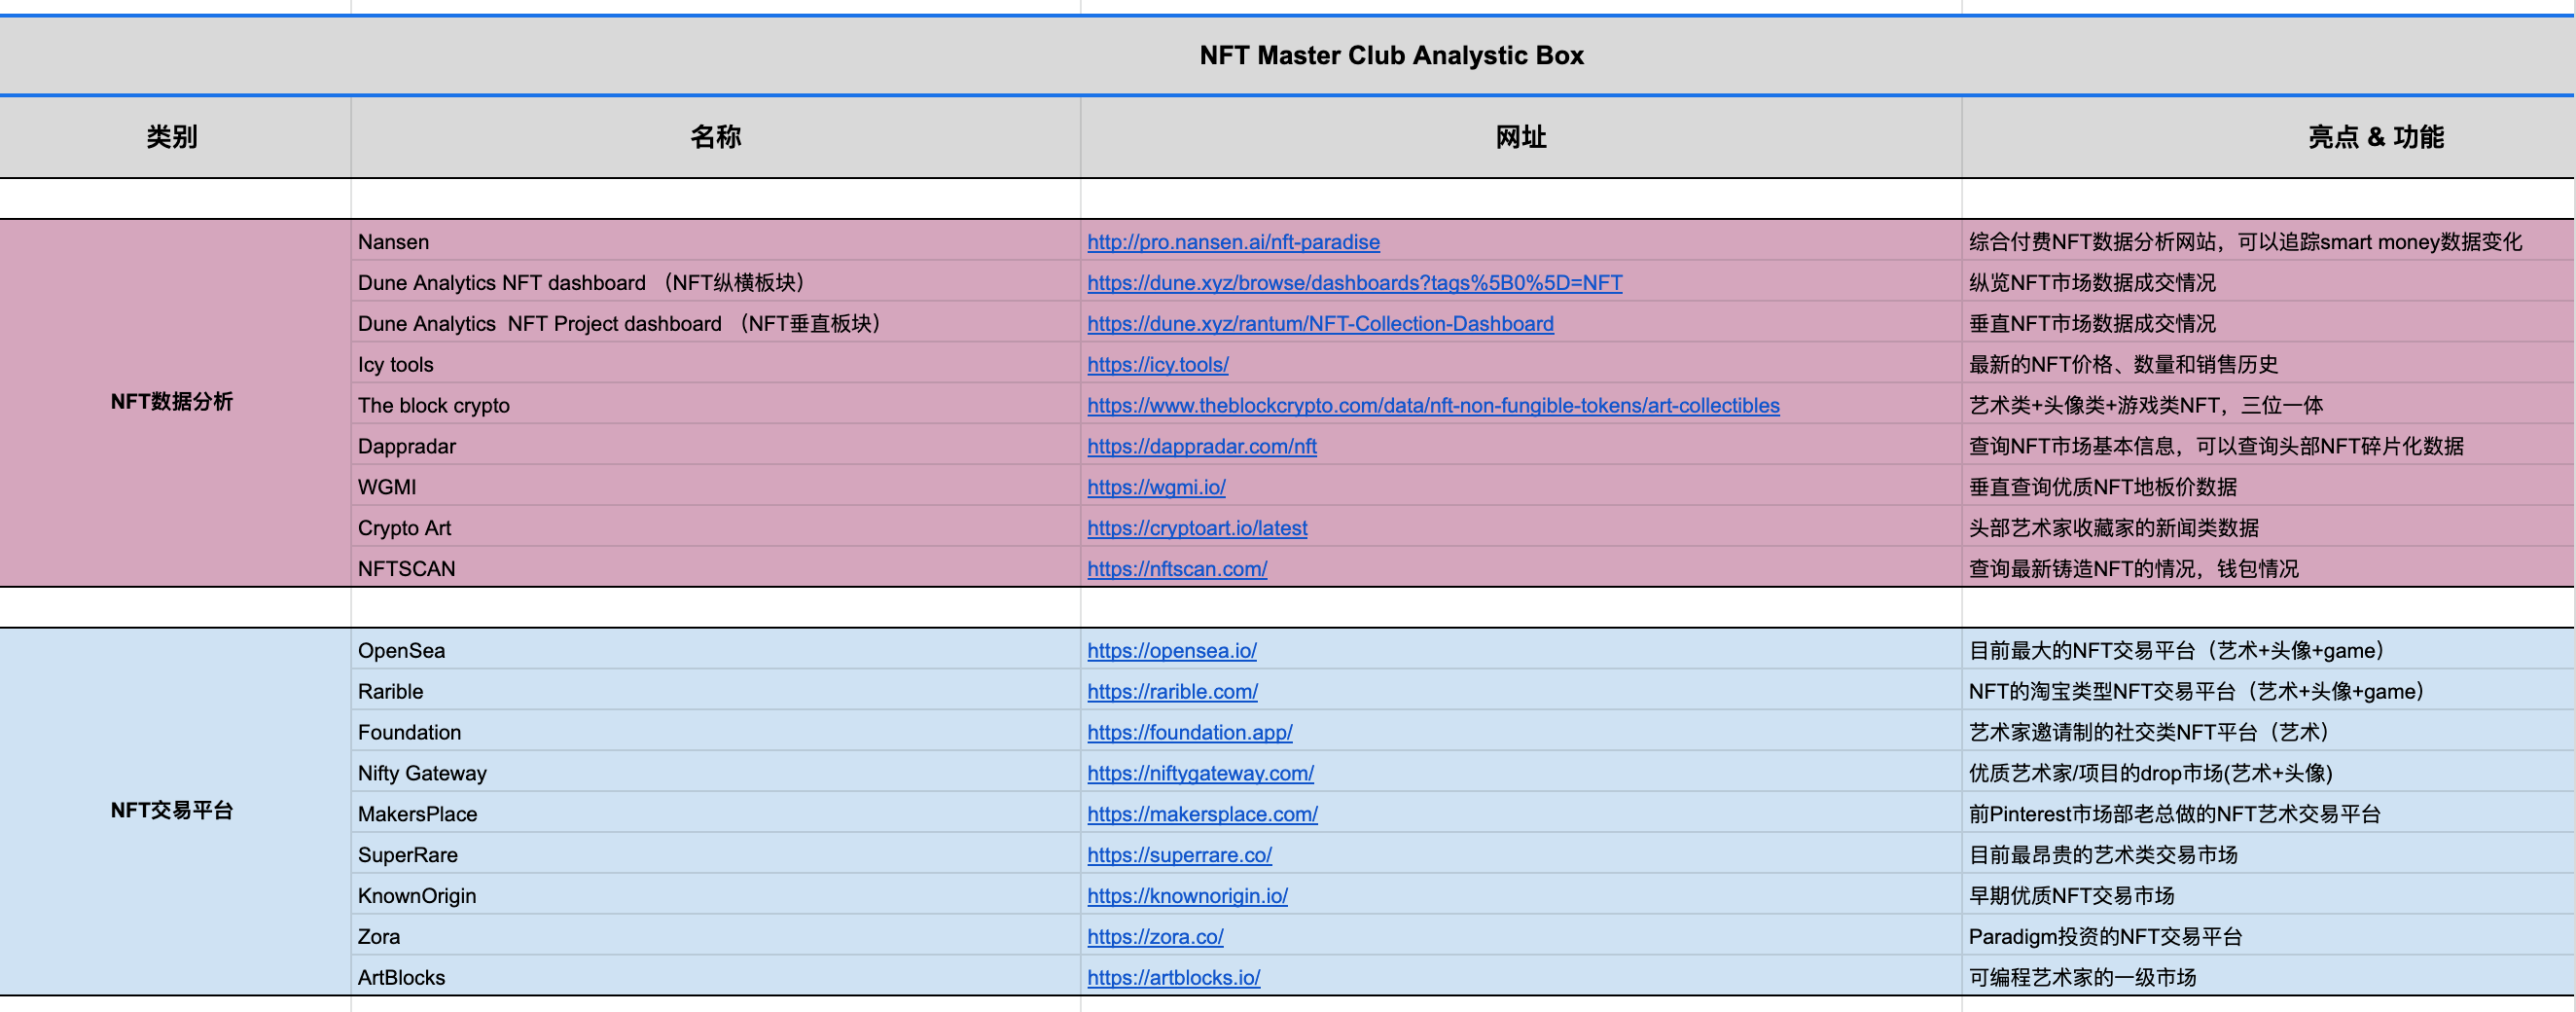The height and width of the screenshot is (1012, 2576).
Task: Open the Dappradar NFT link
Action: click(1201, 446)
